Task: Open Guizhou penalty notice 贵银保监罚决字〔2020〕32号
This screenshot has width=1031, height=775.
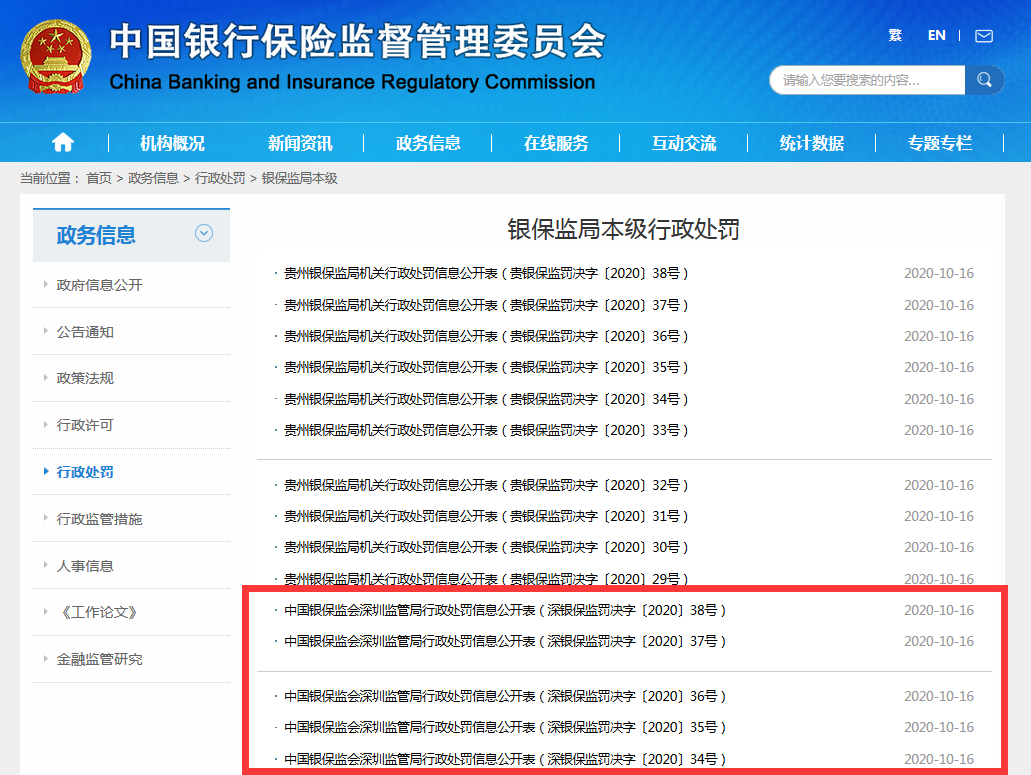Action: (x=486, y=485)
